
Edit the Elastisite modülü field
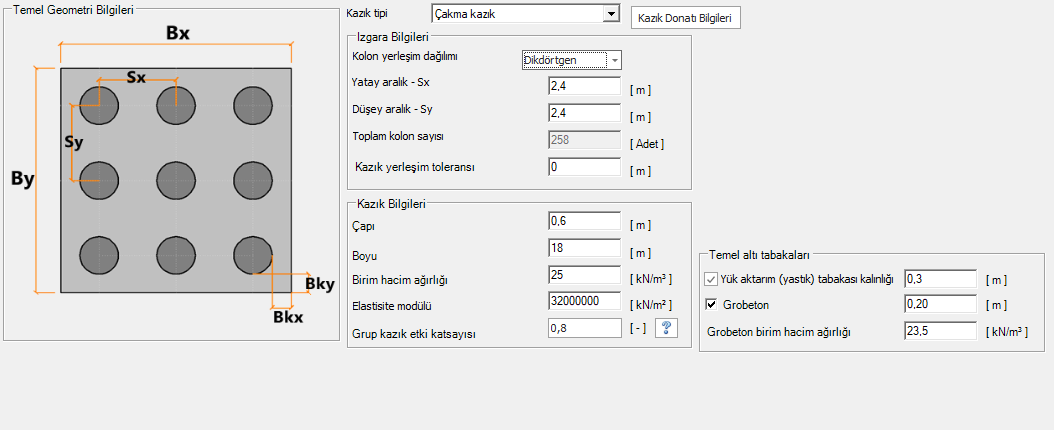[584, 302]
